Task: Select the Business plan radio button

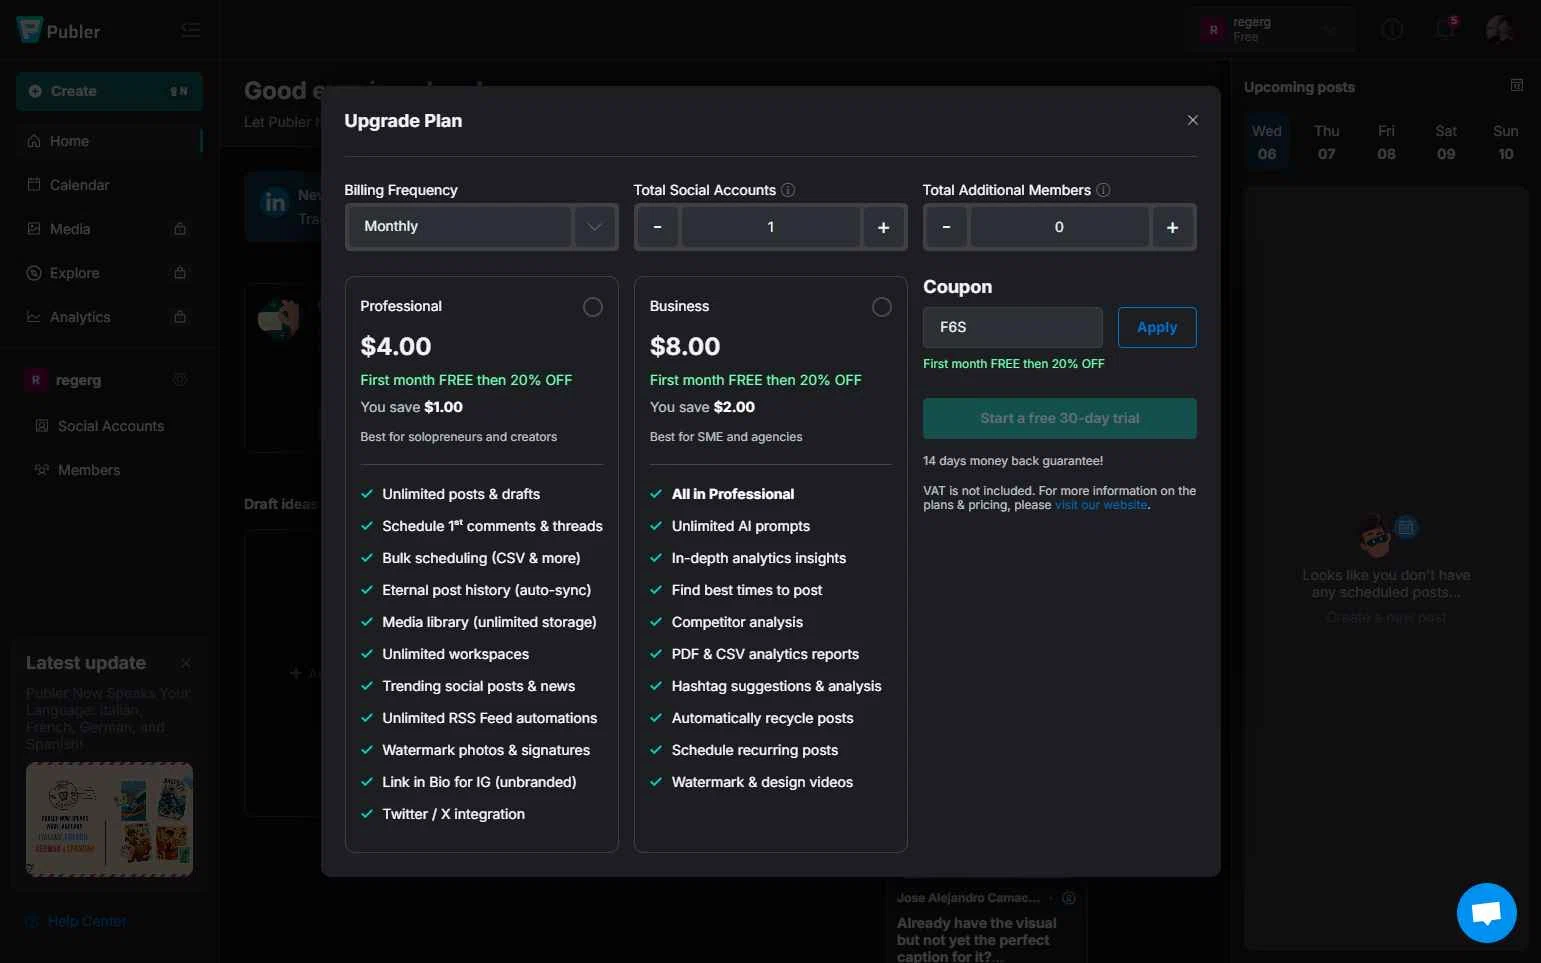Action: point(882,307)
